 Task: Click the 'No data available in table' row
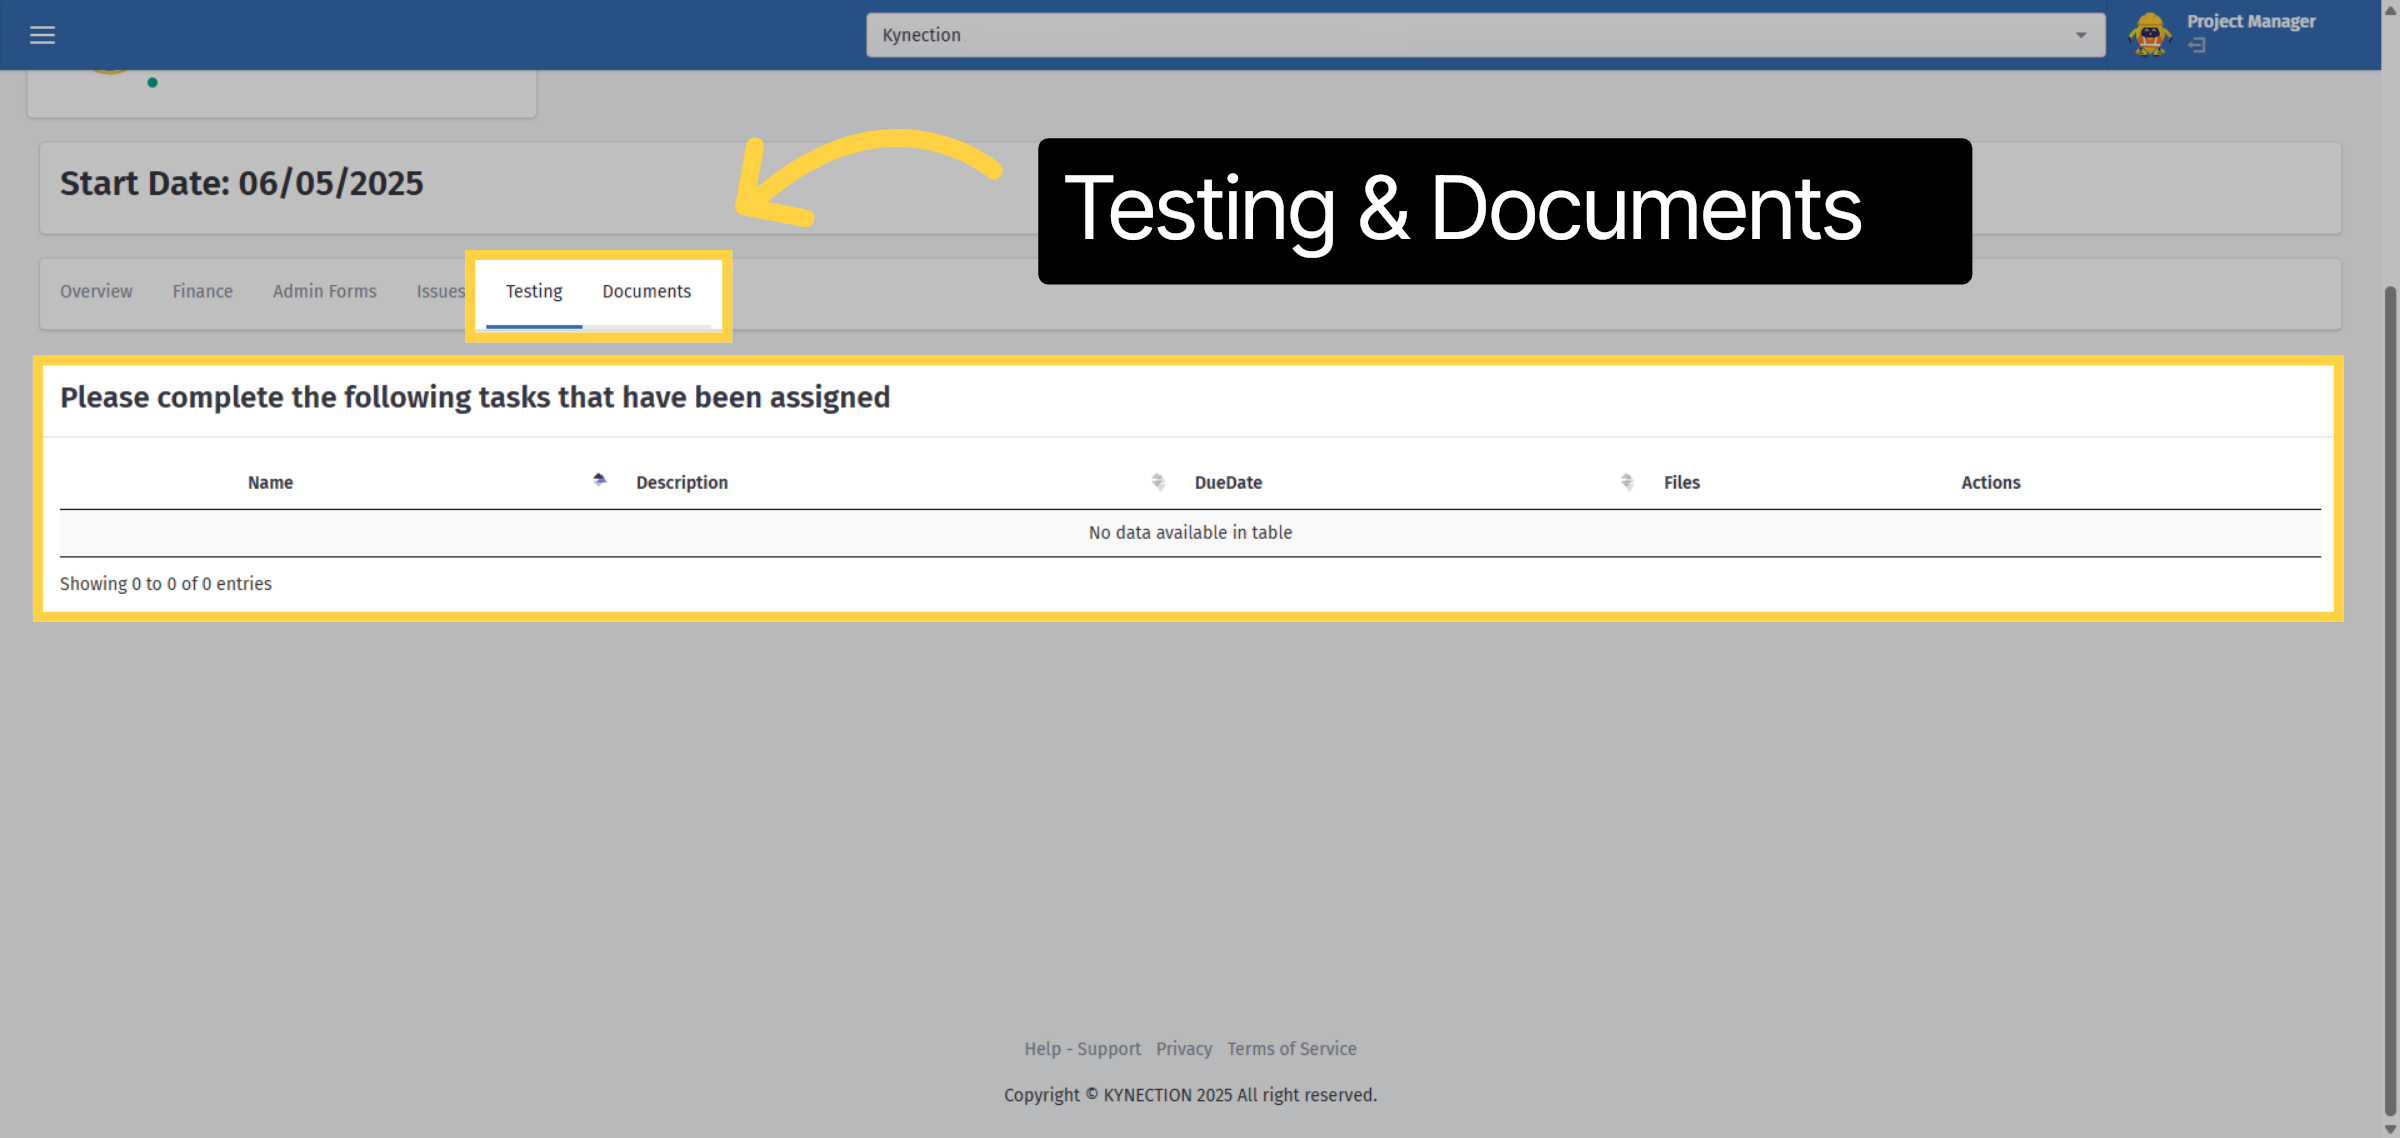(1190, 533)
